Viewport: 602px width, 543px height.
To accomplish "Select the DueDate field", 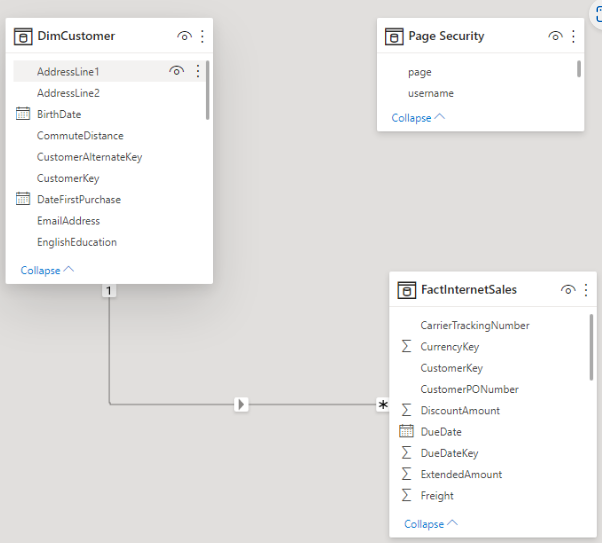I will tap(441, 432).
